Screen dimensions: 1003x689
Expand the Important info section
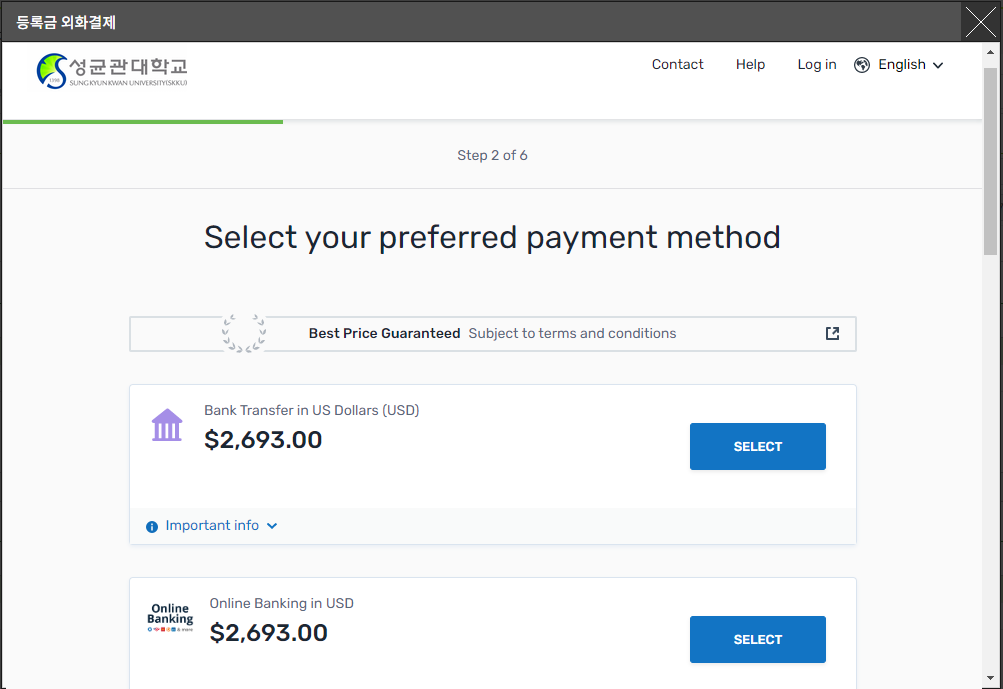coord(212,526)
